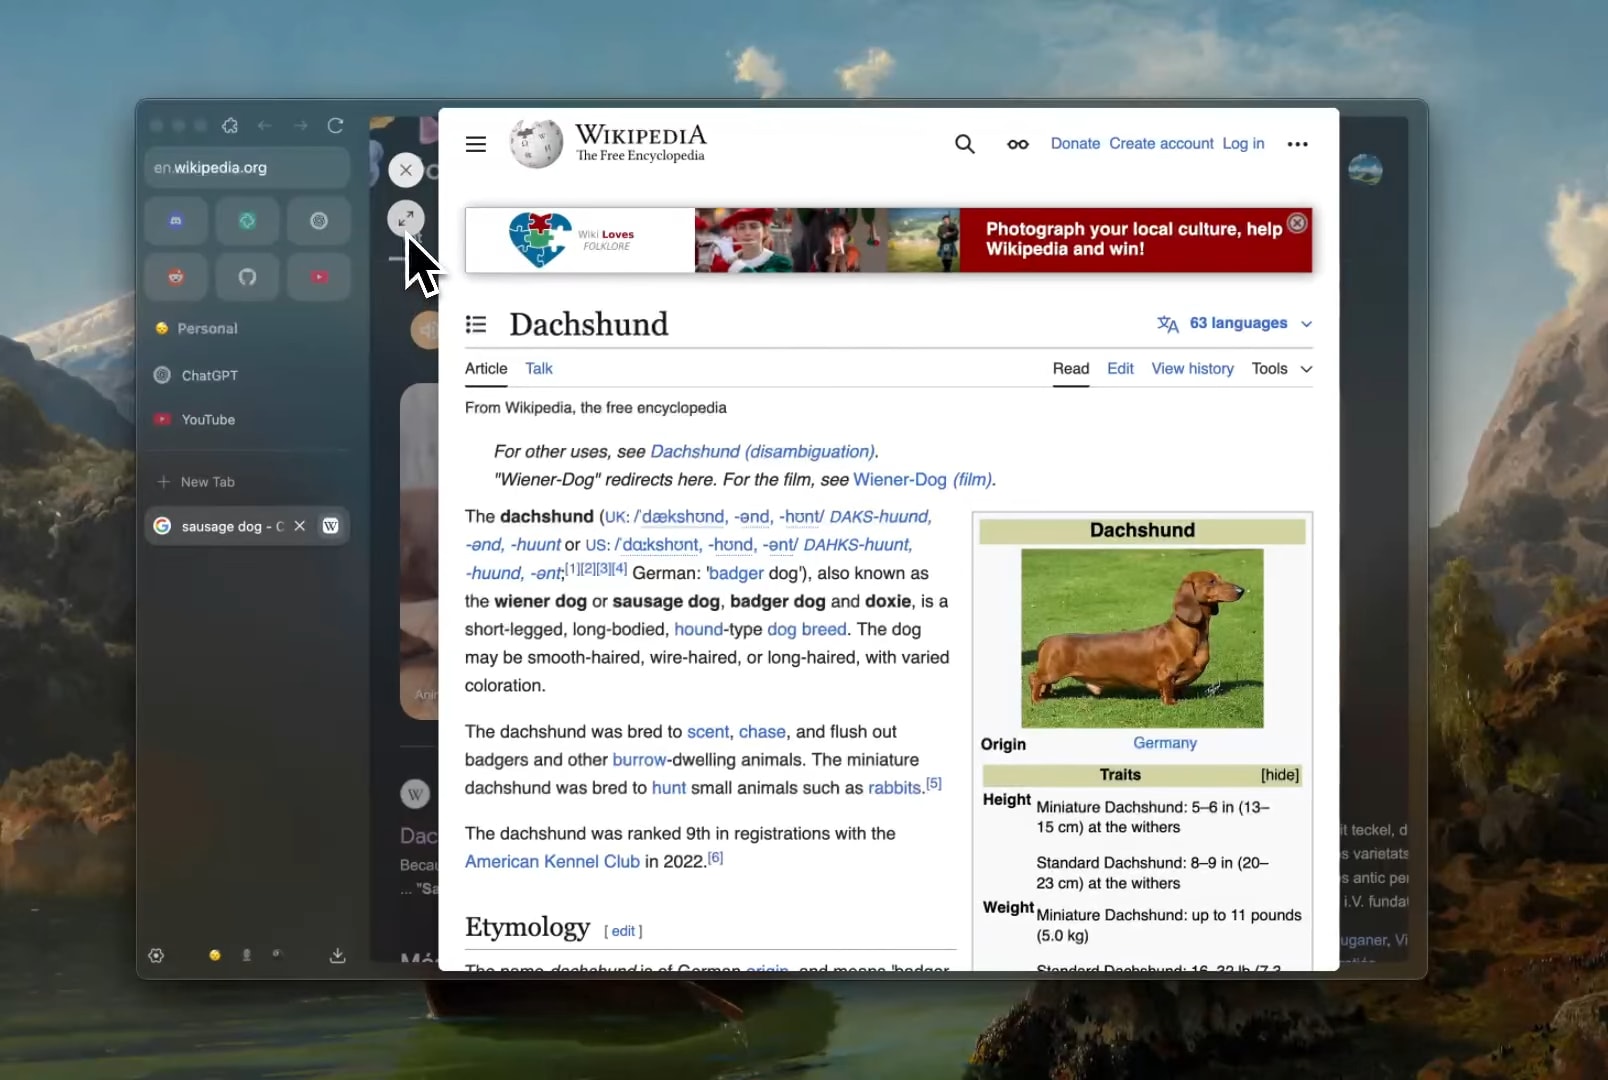Click the Wikipedia search magnifier icon
Screen dimensions: 1608x1080
coord(965,144)
